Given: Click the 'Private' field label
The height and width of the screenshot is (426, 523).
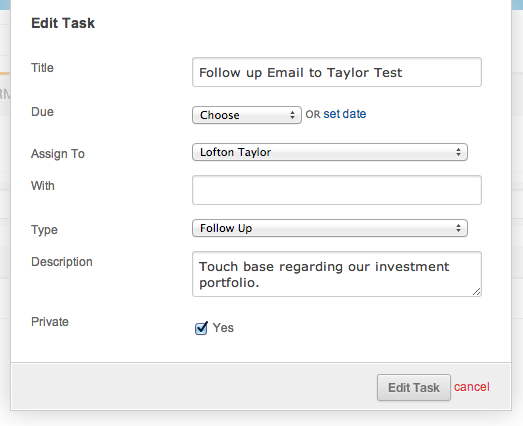Looking at the screenshot, I should tap(50, 322).
